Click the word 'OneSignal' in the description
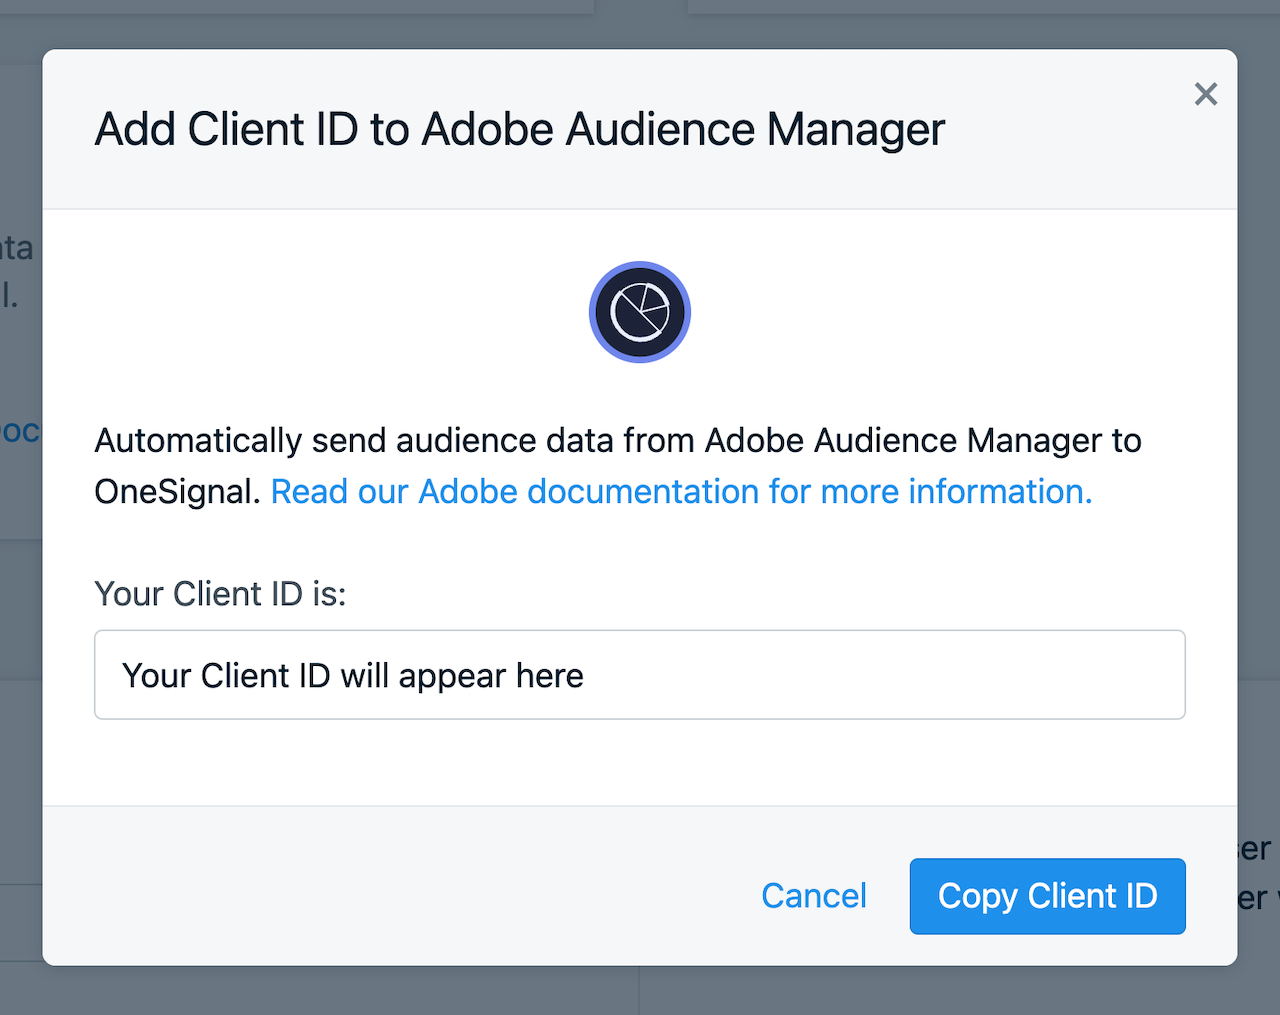Viewport: 1280px width, 1015px height. [176, 492]
